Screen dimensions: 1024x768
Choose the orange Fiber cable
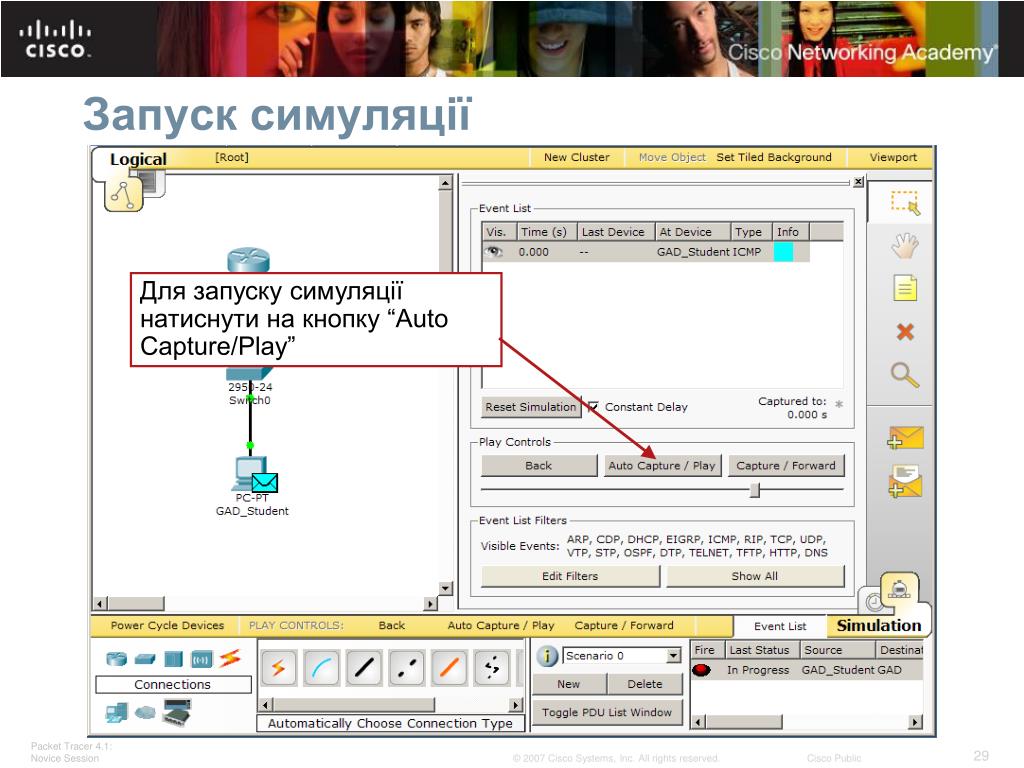coord(449,667)
